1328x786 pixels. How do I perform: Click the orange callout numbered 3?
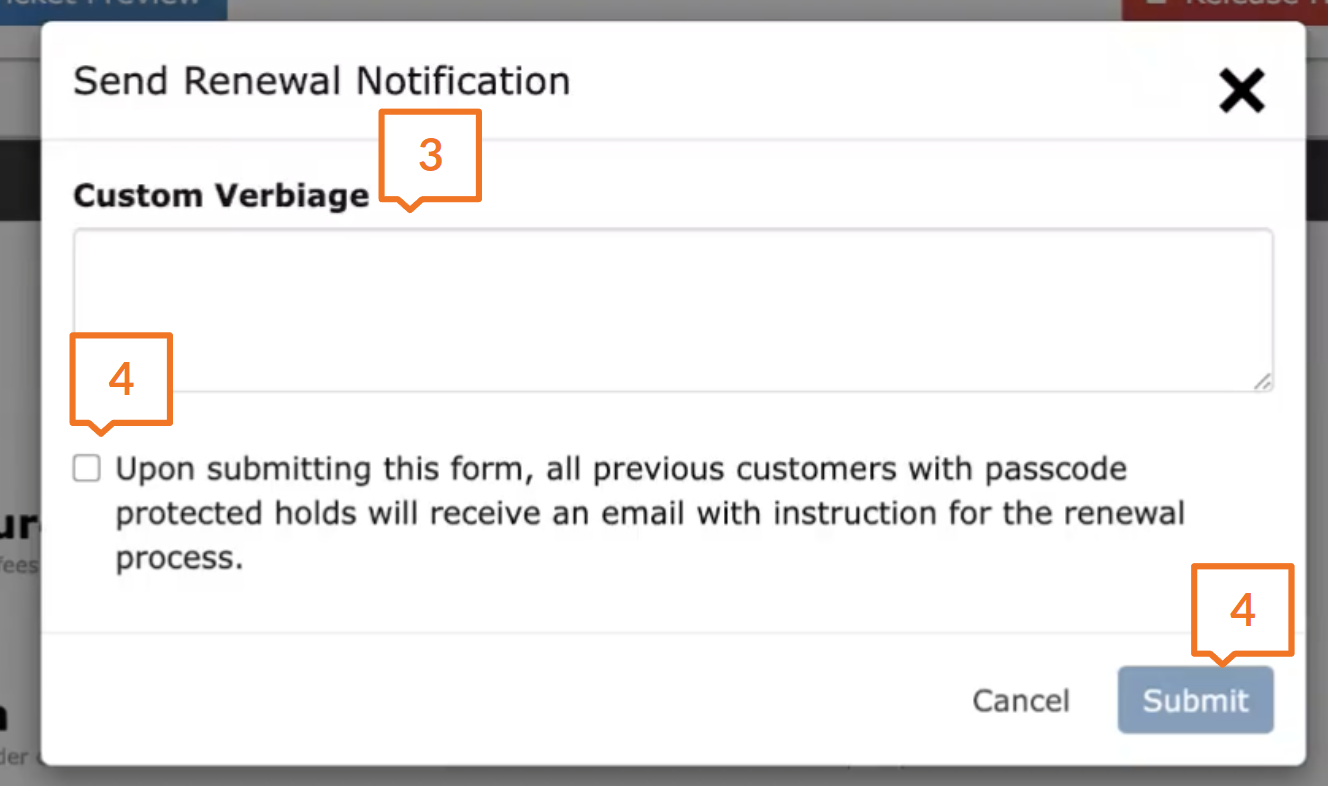tap(430, 155)
